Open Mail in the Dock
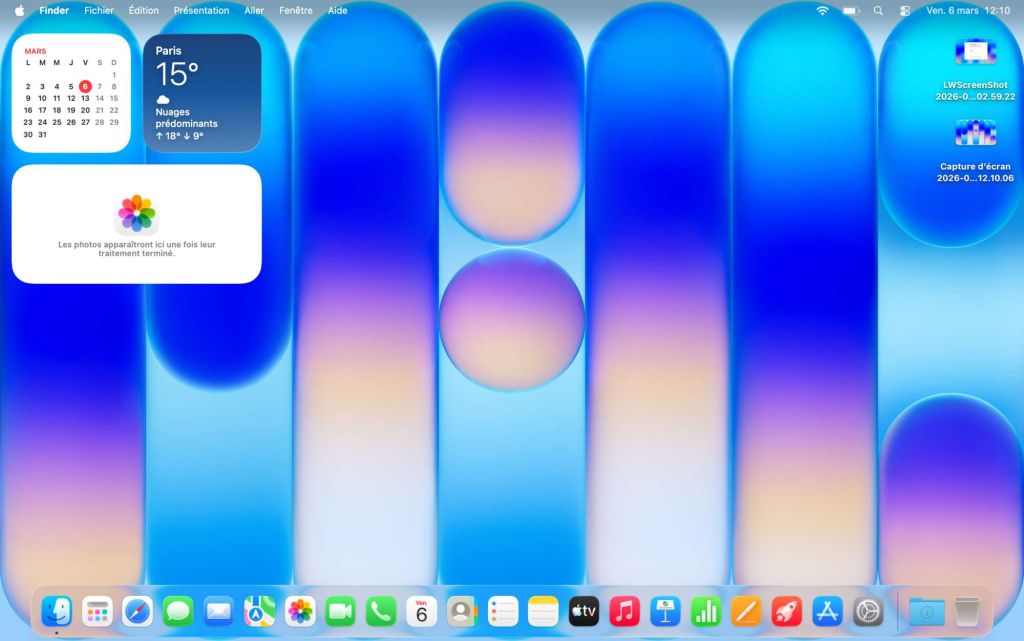1024x641 pixels. click(218, 611)
